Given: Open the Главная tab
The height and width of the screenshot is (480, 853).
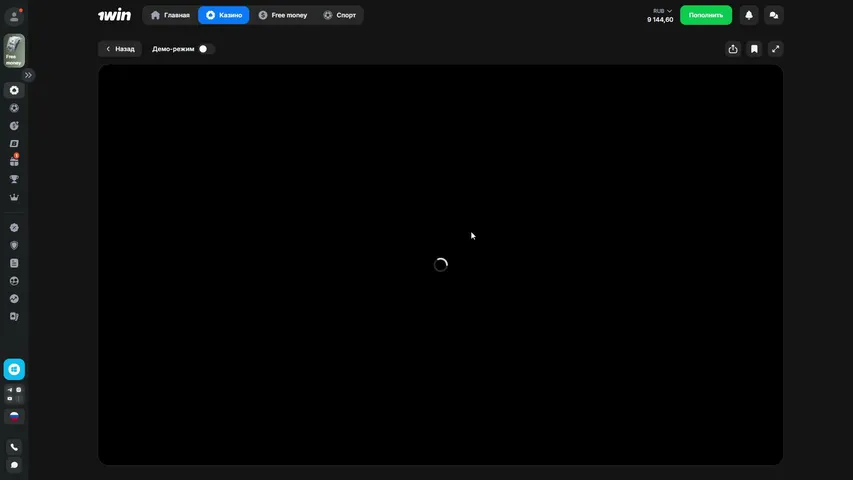Looking at the screenshot, I should pyautogui.click(x=170, y=15).
